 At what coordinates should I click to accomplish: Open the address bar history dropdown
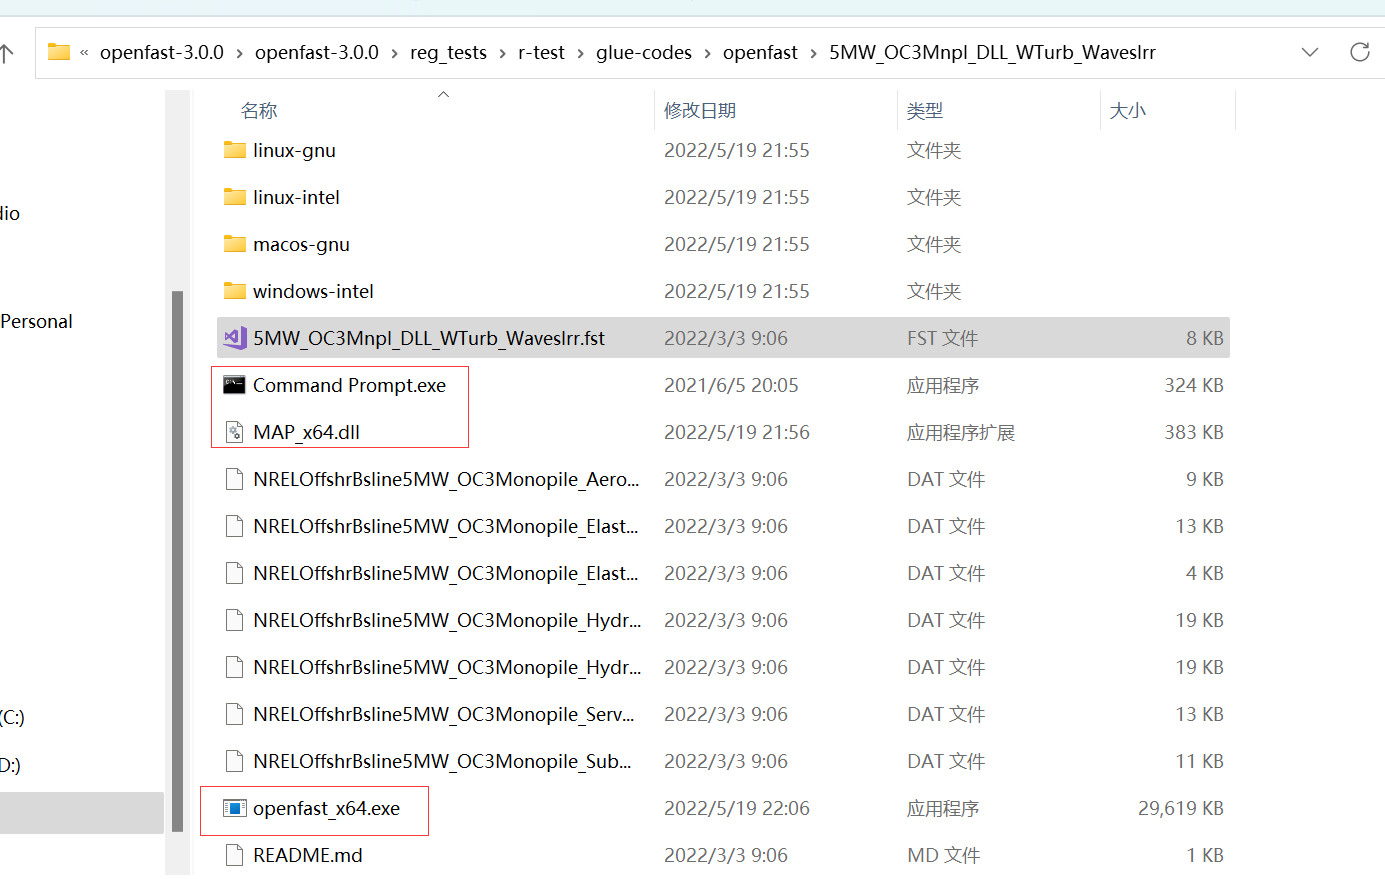point(1310,52)
